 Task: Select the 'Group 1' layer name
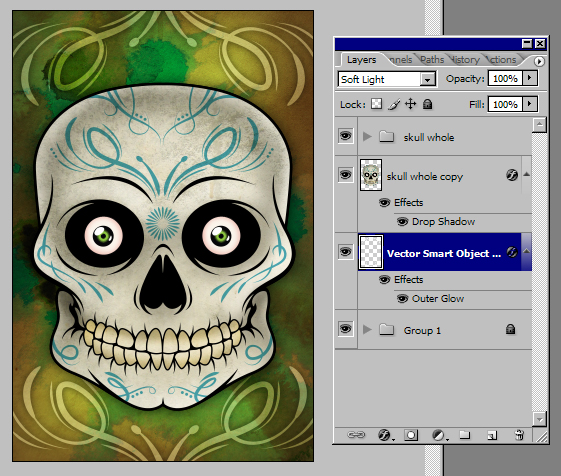pyautogui.click(x=422, y=330)
